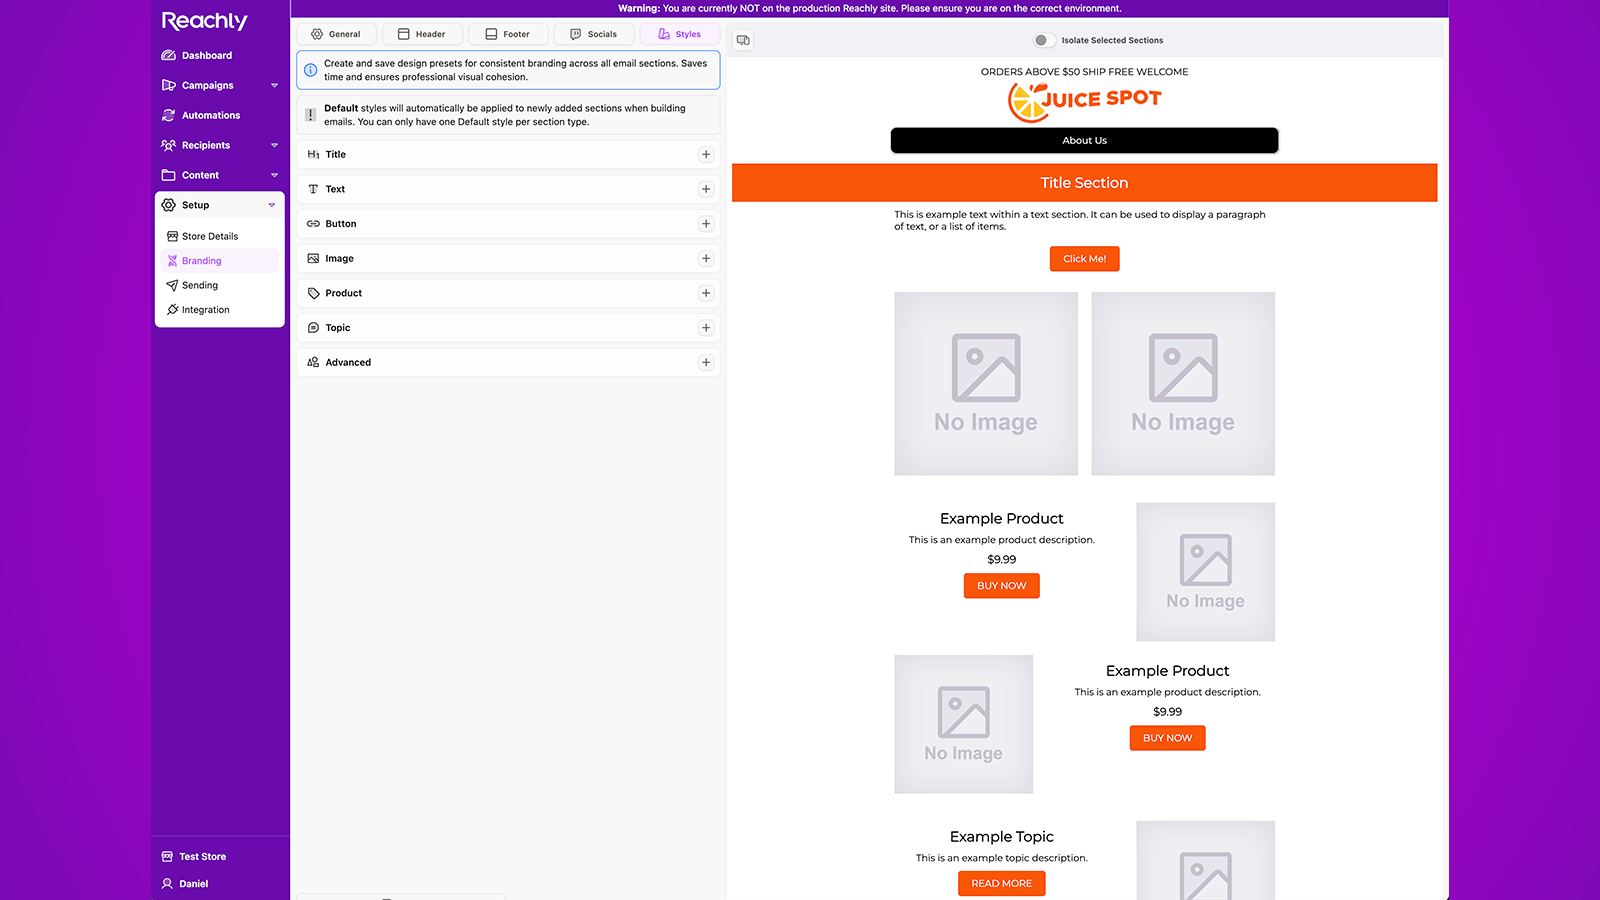Image resolution: width=1600 pixels, height=900 pixels.
Task: Click the Test Store icon
Action: [167, 856]
